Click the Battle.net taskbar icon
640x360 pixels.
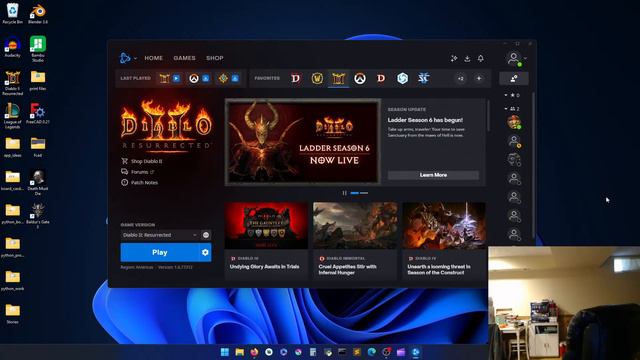(416, 352)
